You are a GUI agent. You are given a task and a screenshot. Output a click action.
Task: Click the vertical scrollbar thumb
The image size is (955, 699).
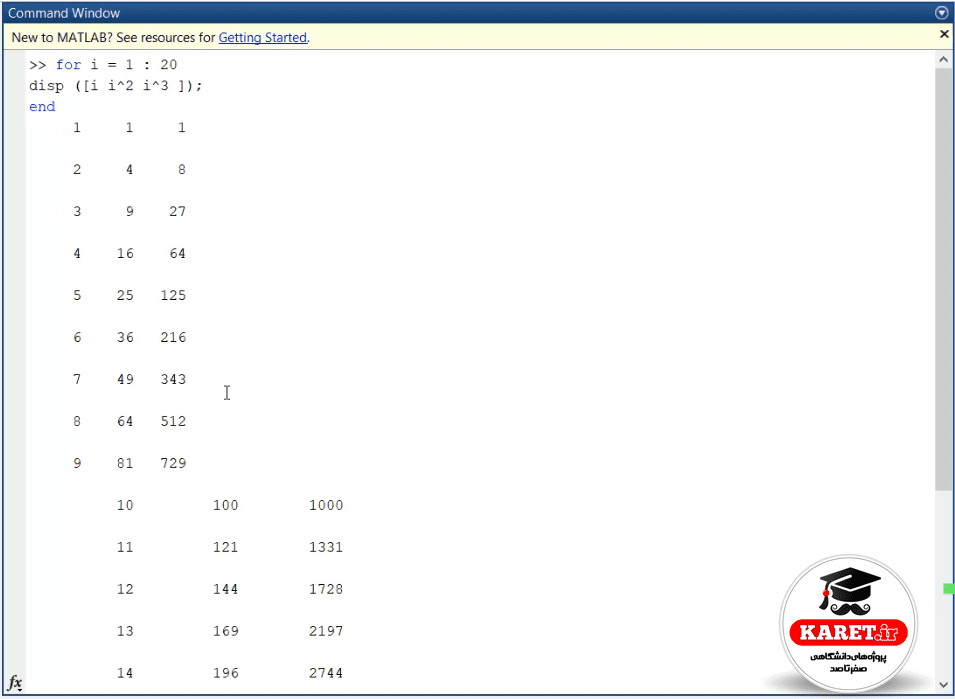pyautogui.click(x=943, y=279)
